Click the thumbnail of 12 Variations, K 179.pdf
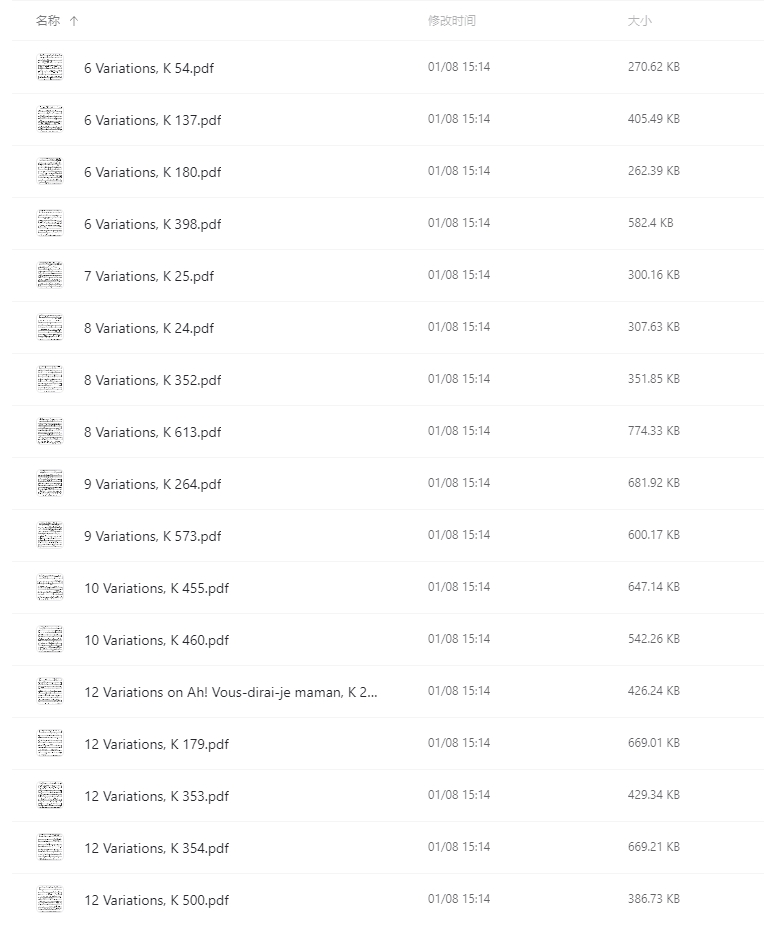The width and height of the screenshot is (771, 934). click(49, 743)
